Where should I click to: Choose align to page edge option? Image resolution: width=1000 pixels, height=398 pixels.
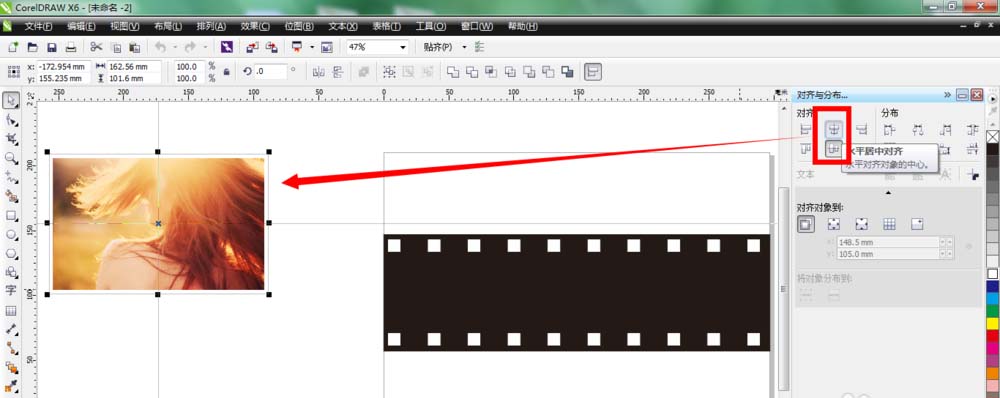(834, 224)
